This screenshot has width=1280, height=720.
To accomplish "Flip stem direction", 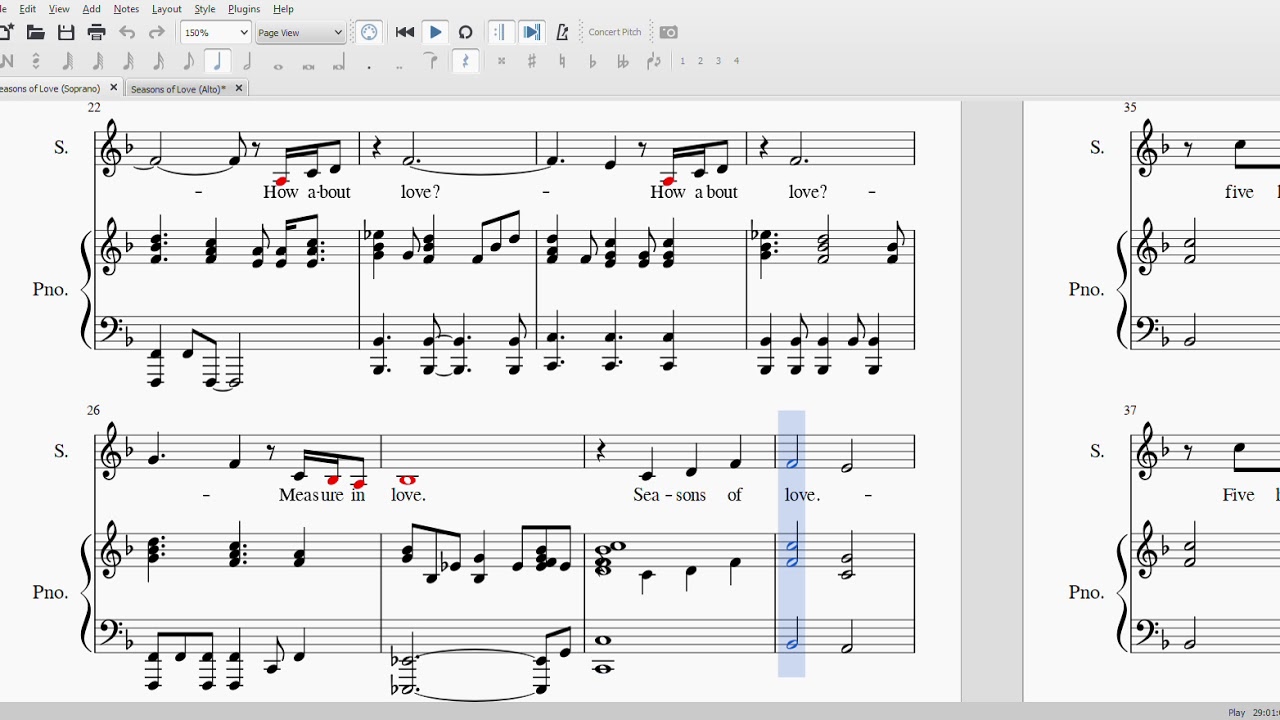I will [x=653, y=61].
